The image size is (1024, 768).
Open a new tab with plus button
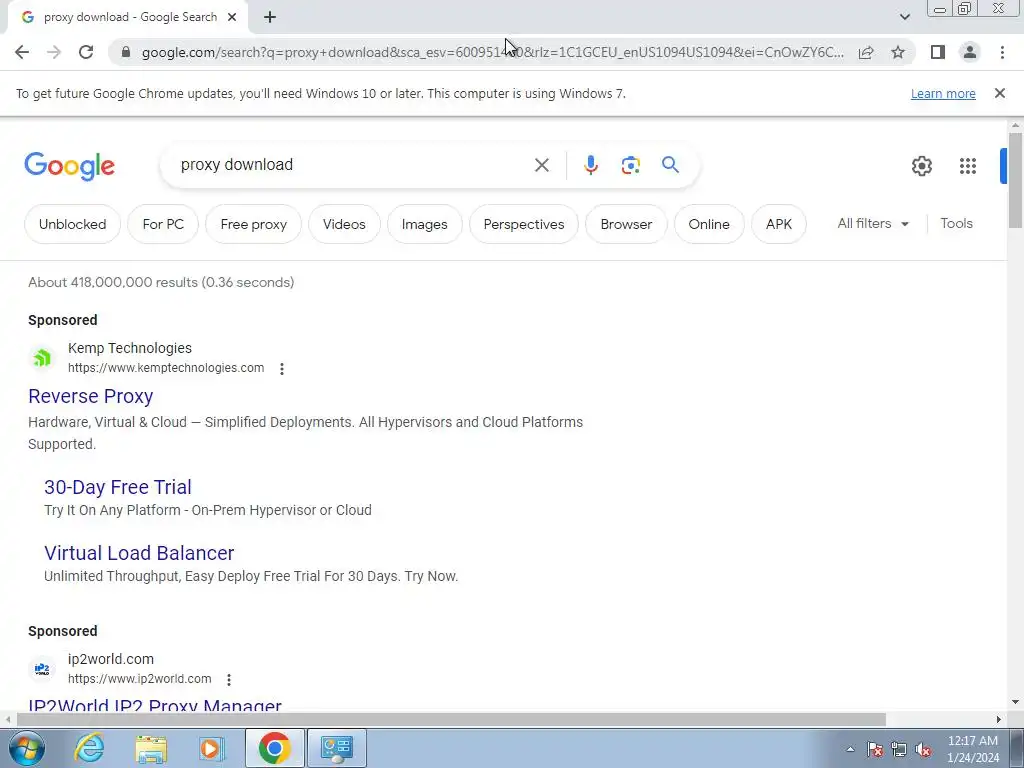tap(270, 18)
